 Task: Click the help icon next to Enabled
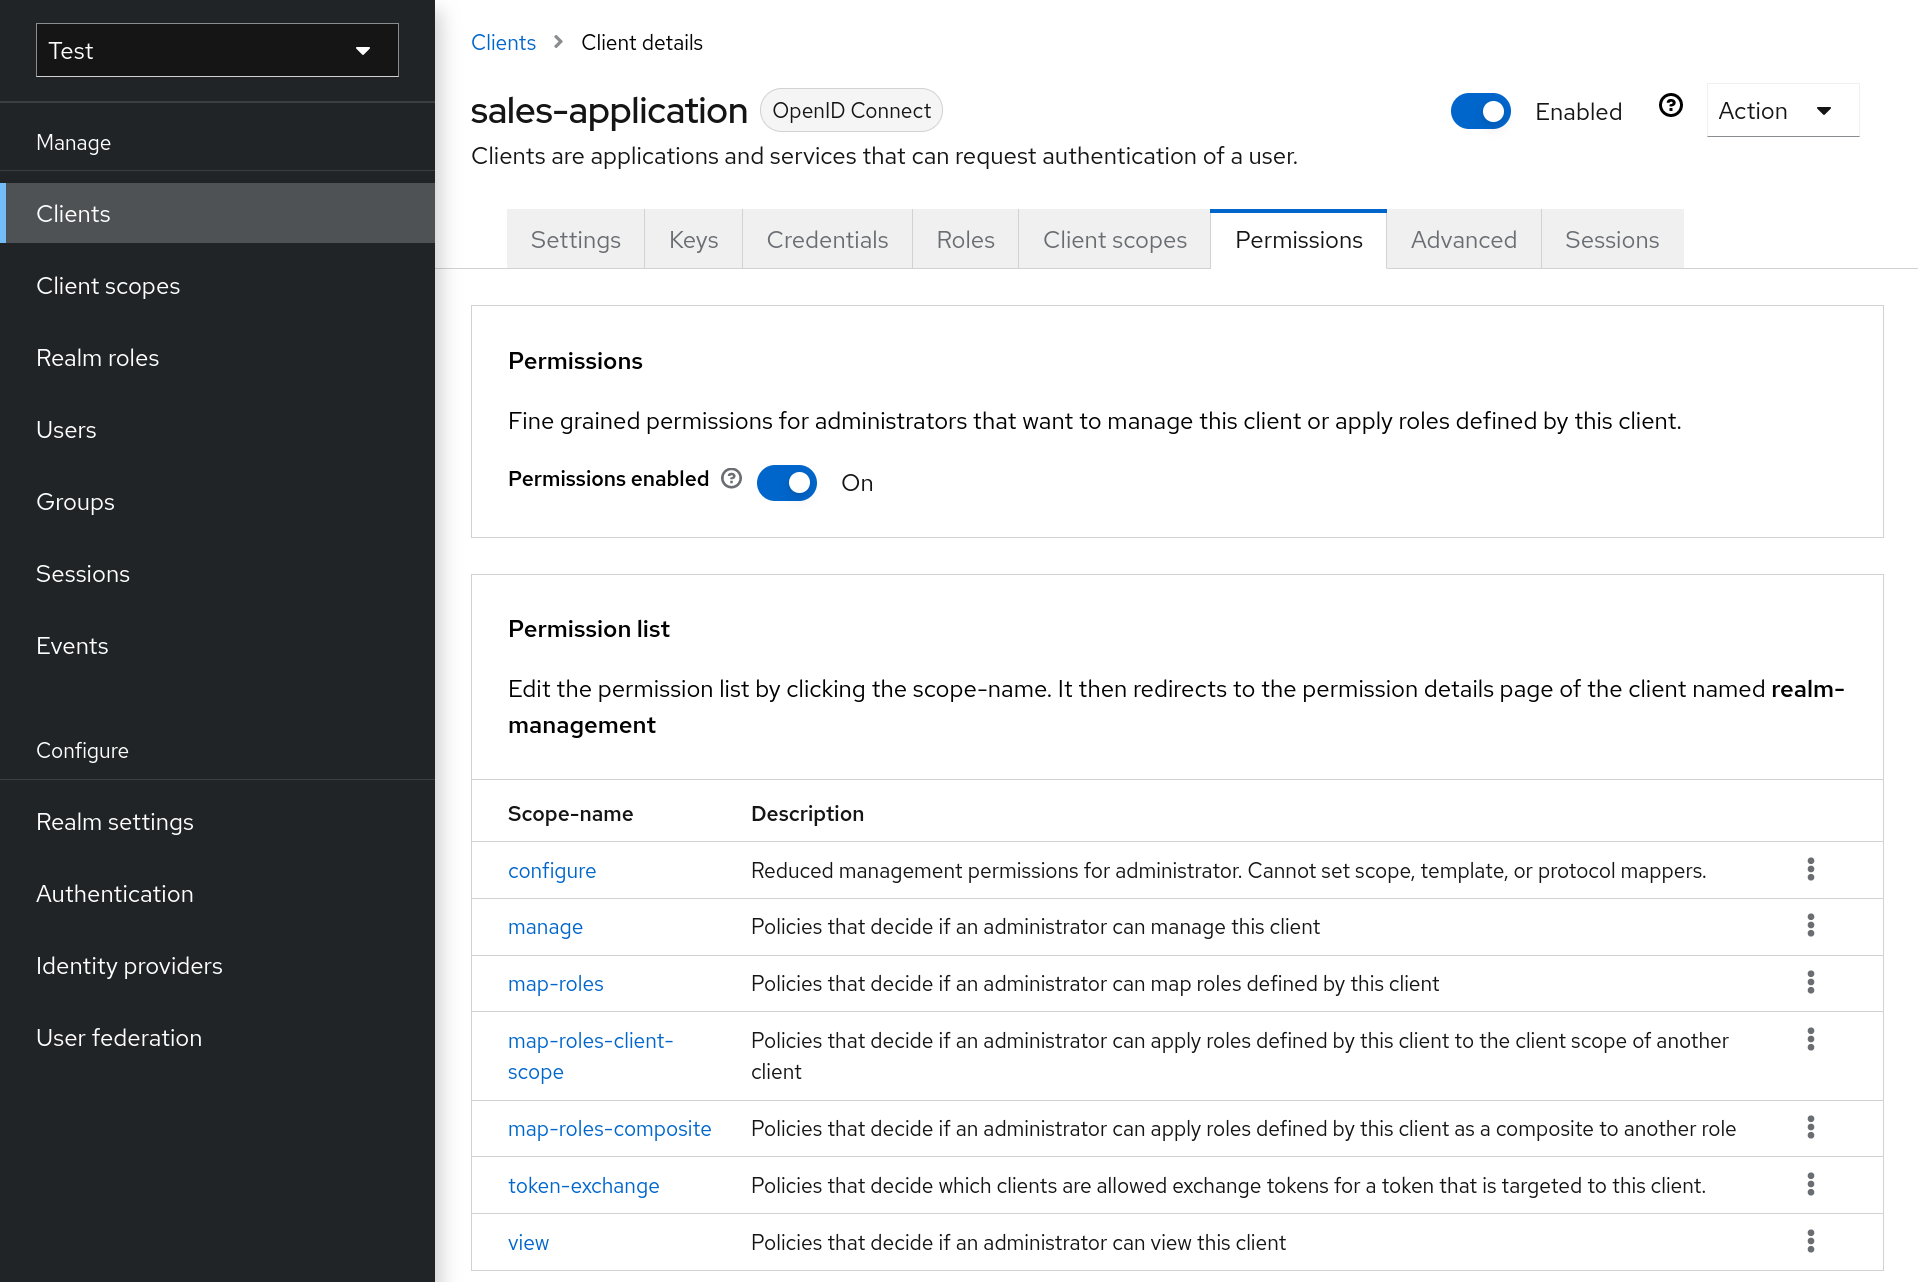click(x=1670, y=105)
